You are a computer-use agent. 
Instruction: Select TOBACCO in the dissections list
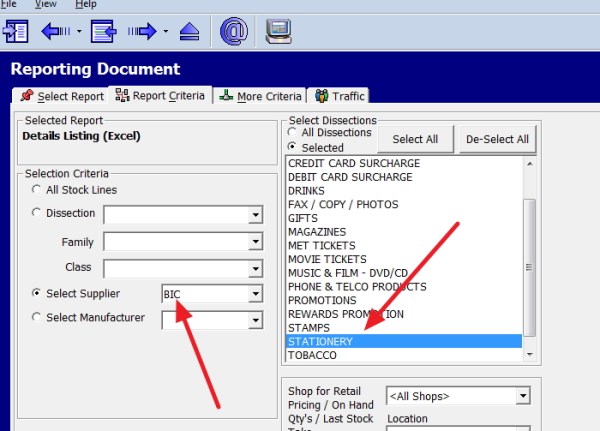404,355
